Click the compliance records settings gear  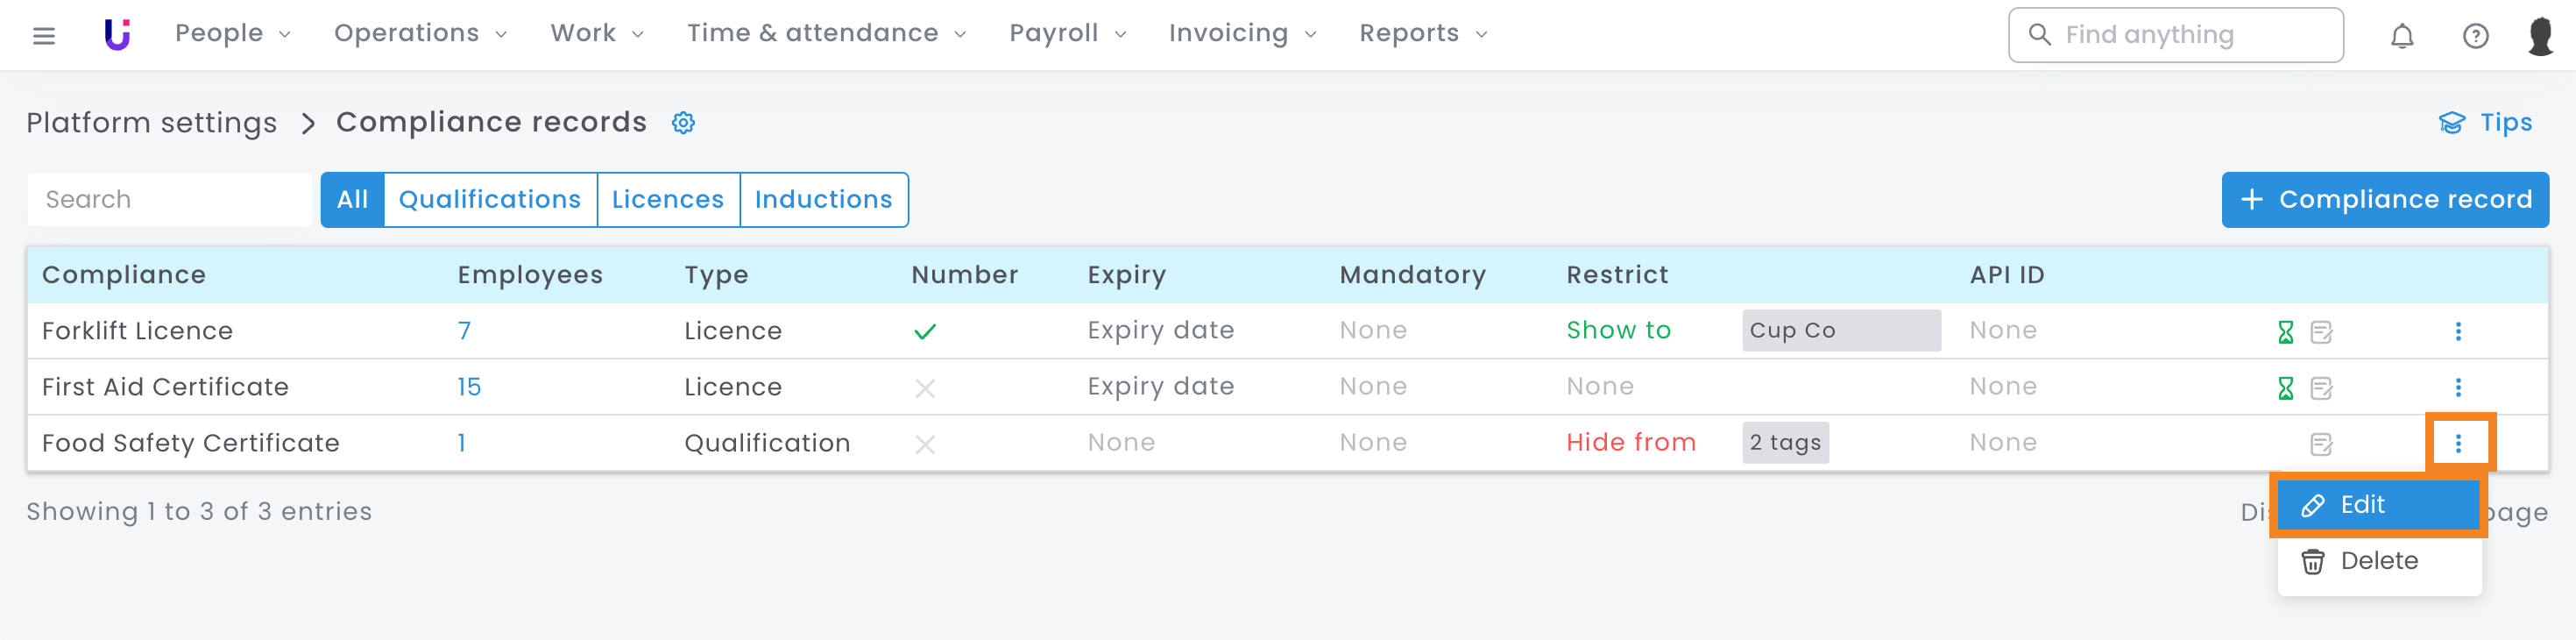(683, 123)
